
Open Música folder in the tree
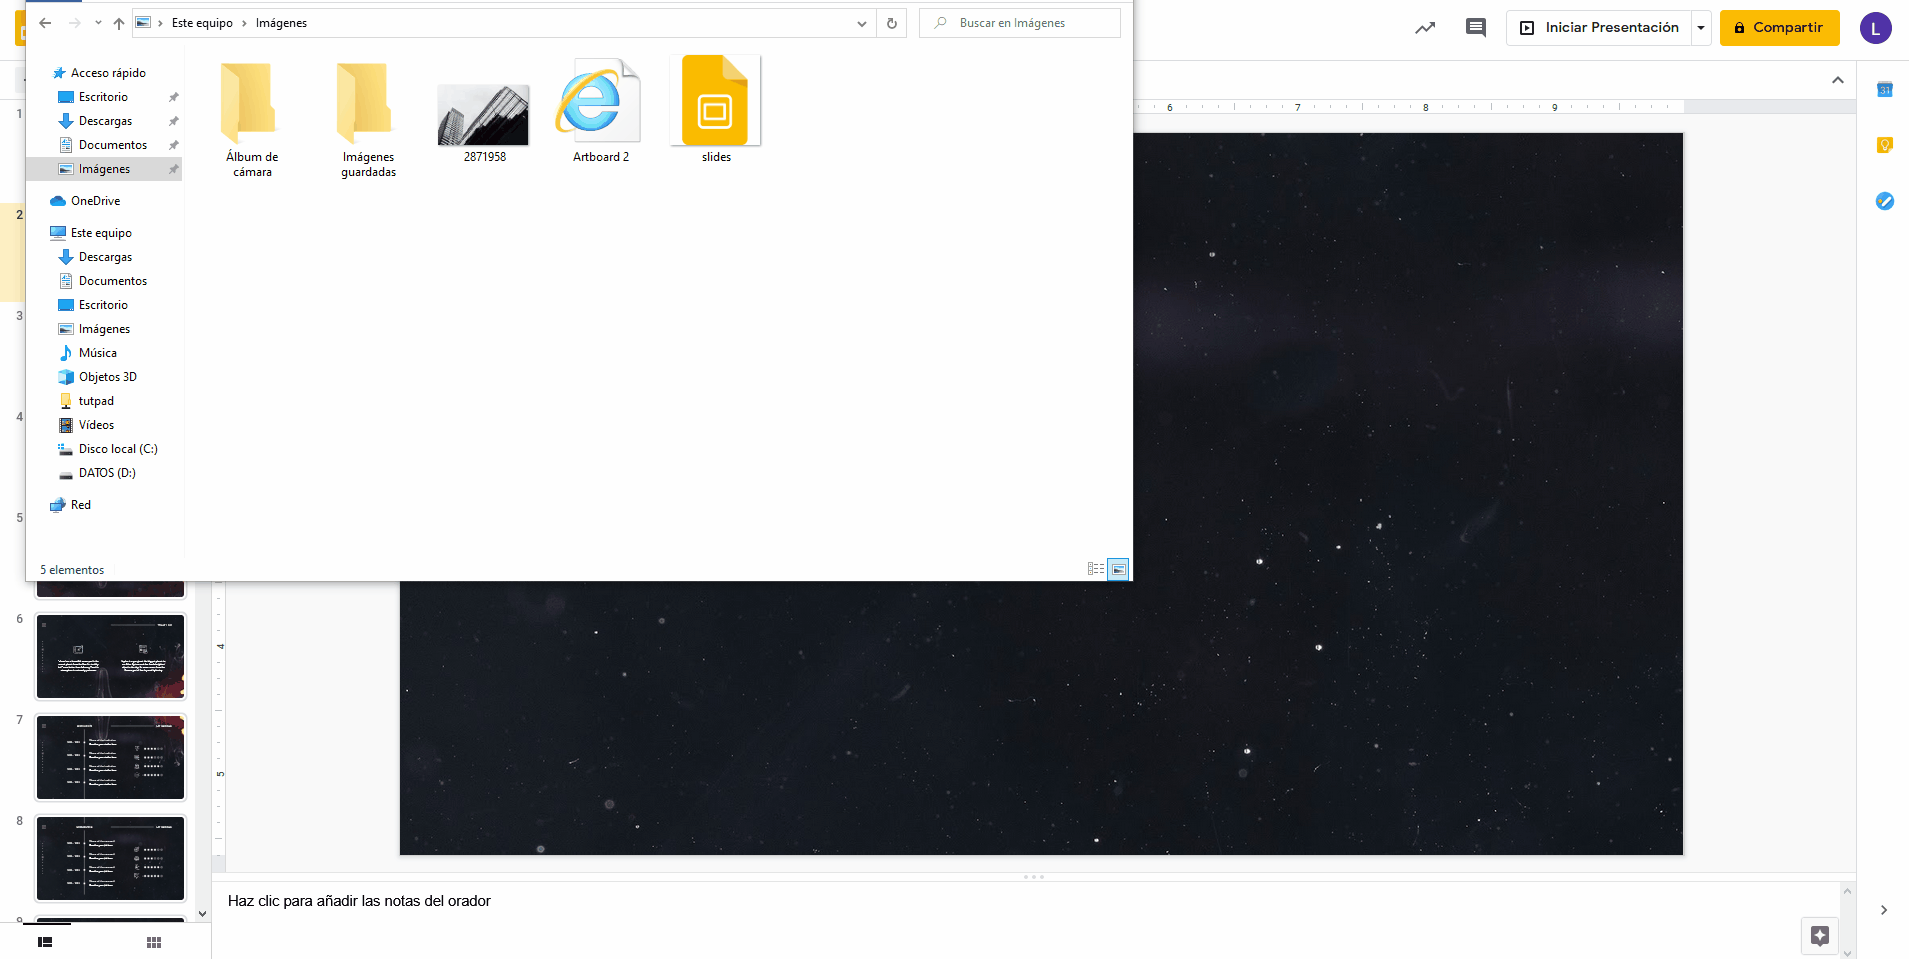point(97,353)
